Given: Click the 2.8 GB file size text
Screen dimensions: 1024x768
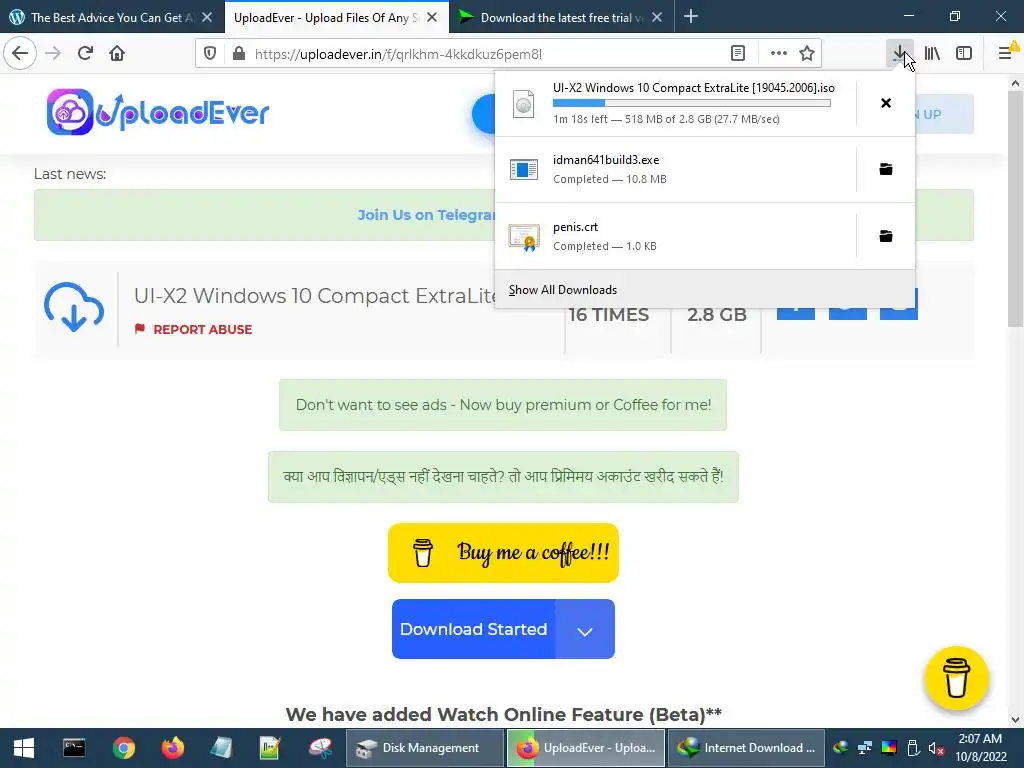Looking at the screenshot, I should click(716, 315).
